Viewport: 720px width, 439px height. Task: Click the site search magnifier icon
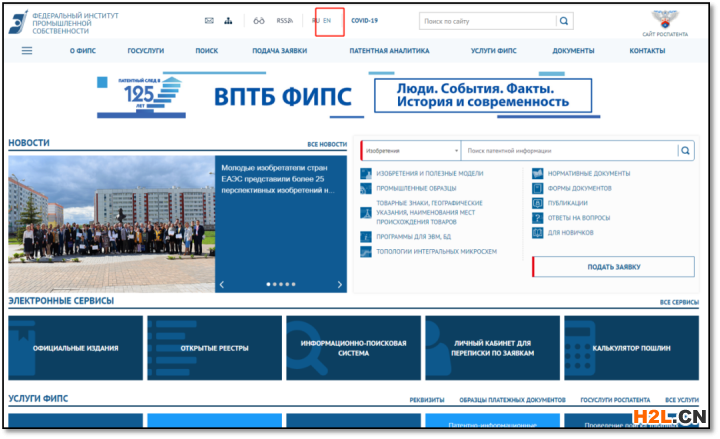coord(565,21)
